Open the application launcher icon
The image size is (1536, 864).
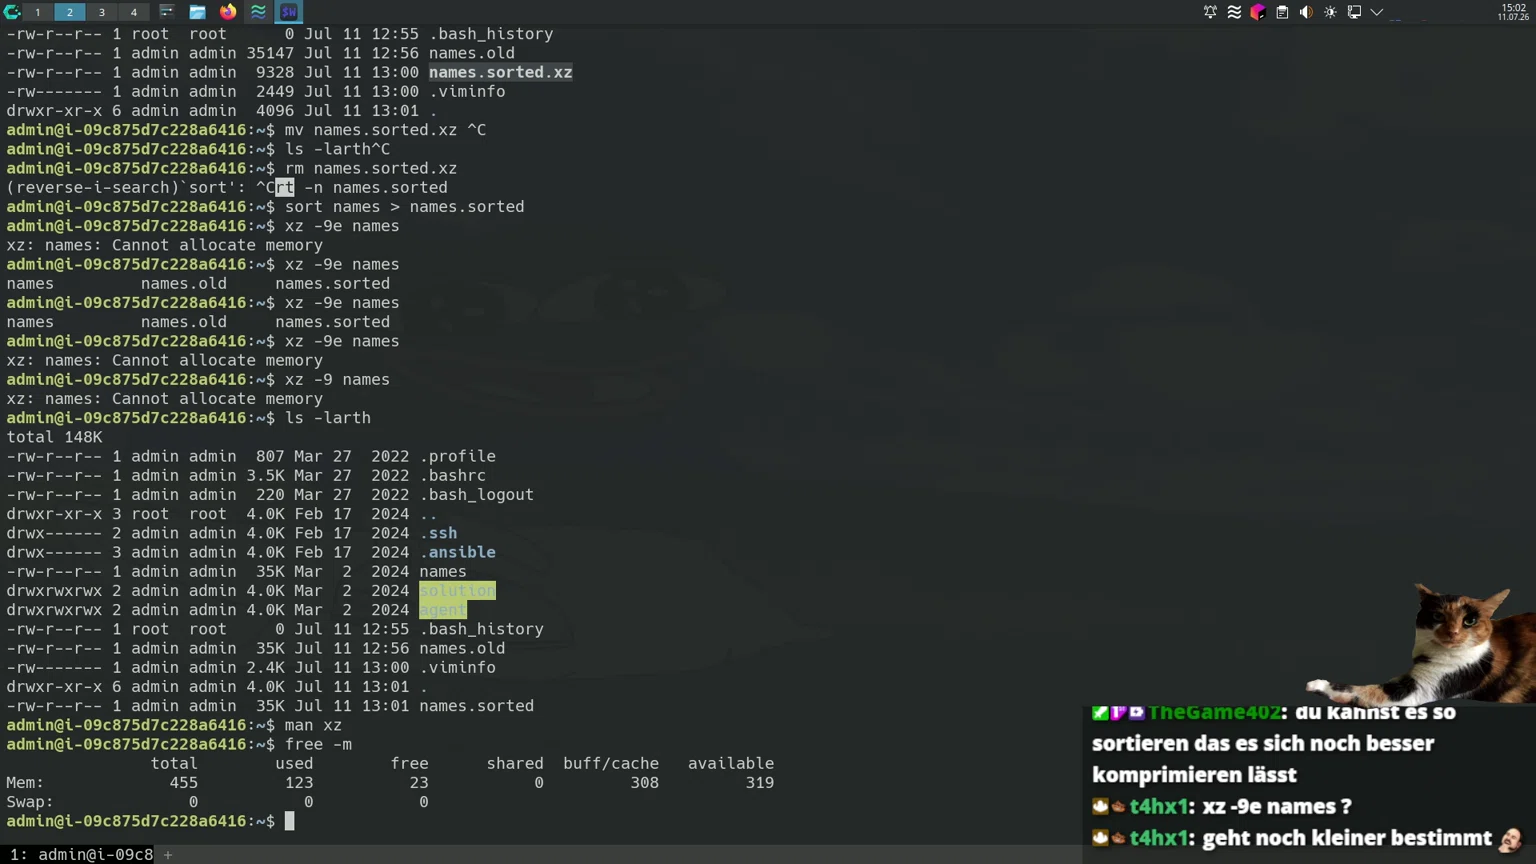12,12
